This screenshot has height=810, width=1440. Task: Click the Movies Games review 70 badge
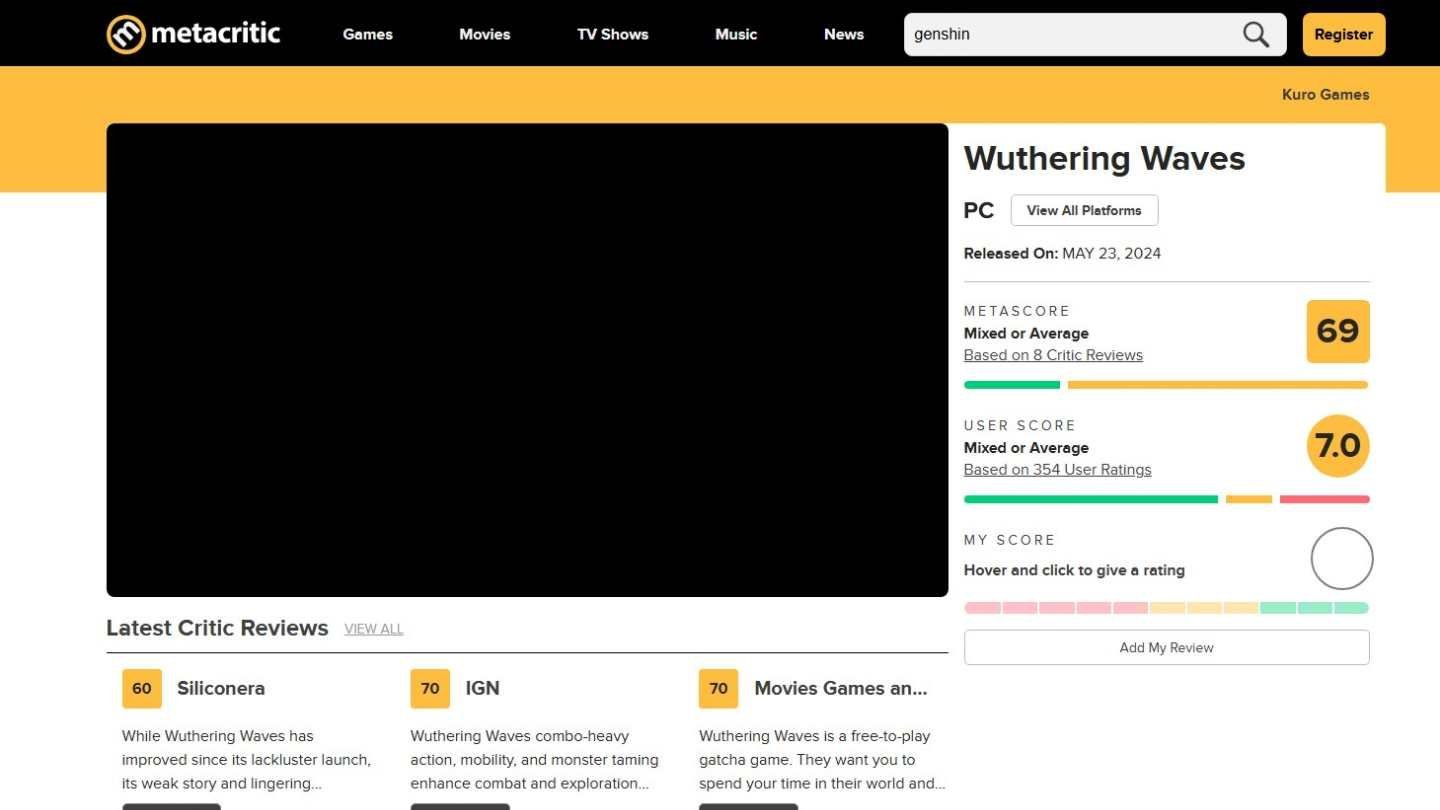[718, 688]
